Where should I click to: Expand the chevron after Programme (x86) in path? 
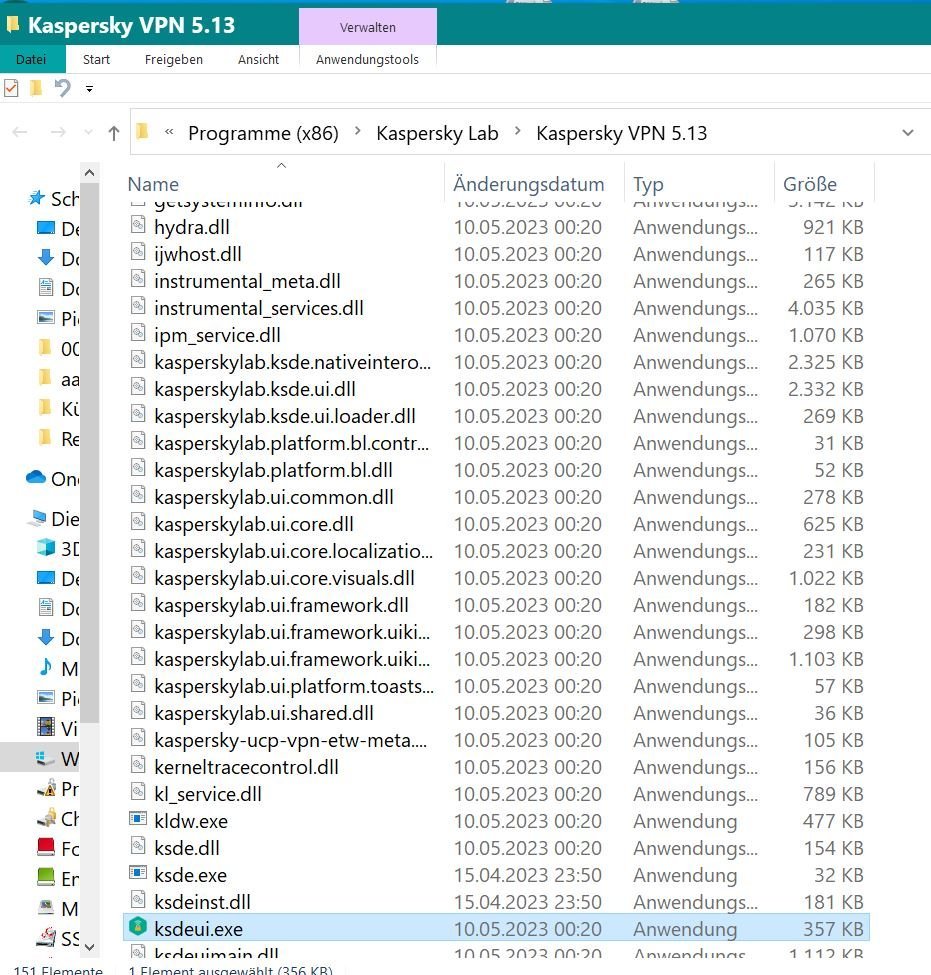coord(357,133)
